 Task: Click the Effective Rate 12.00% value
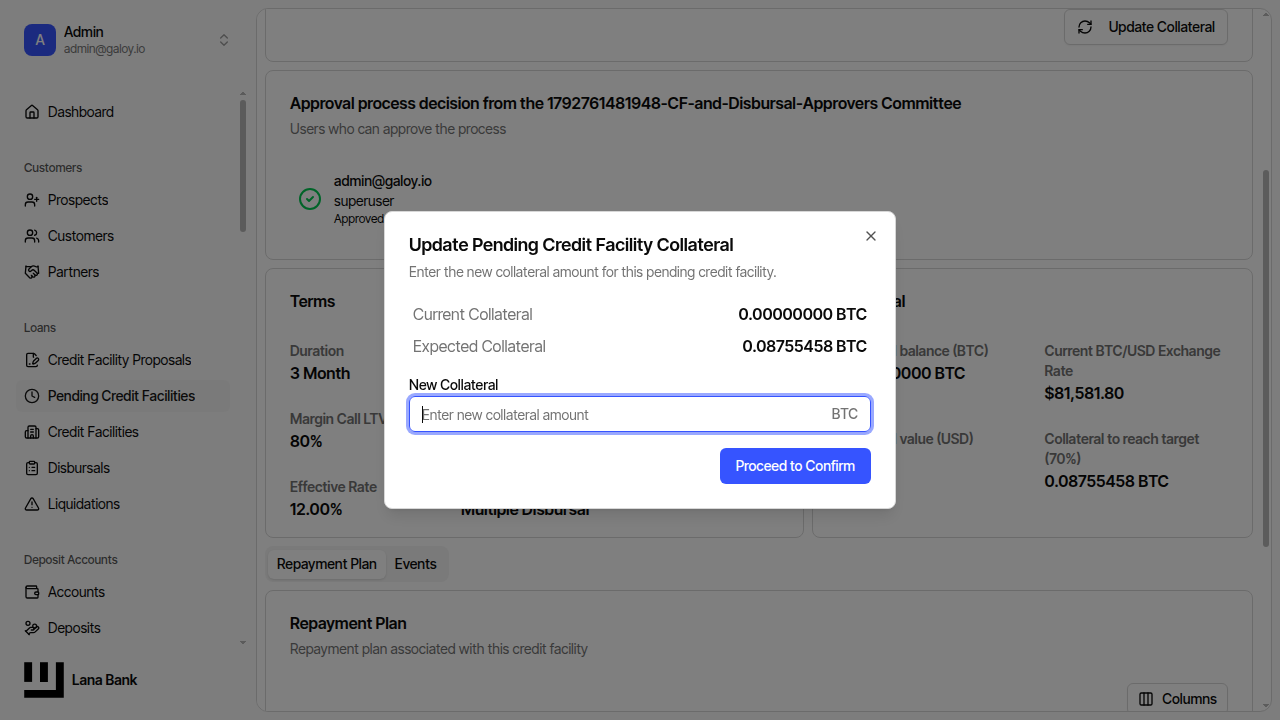(x=316, y=509)
